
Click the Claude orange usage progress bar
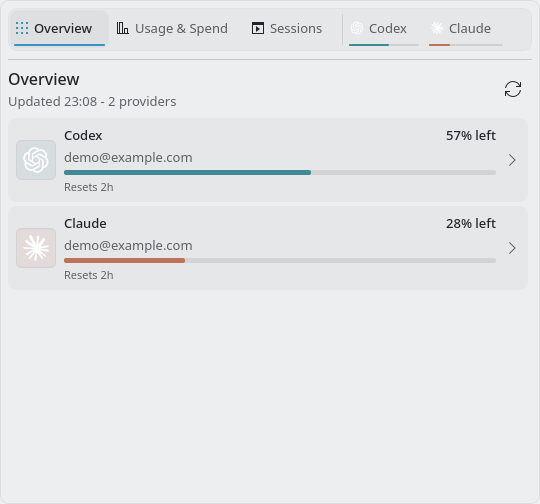click(280, 261)
